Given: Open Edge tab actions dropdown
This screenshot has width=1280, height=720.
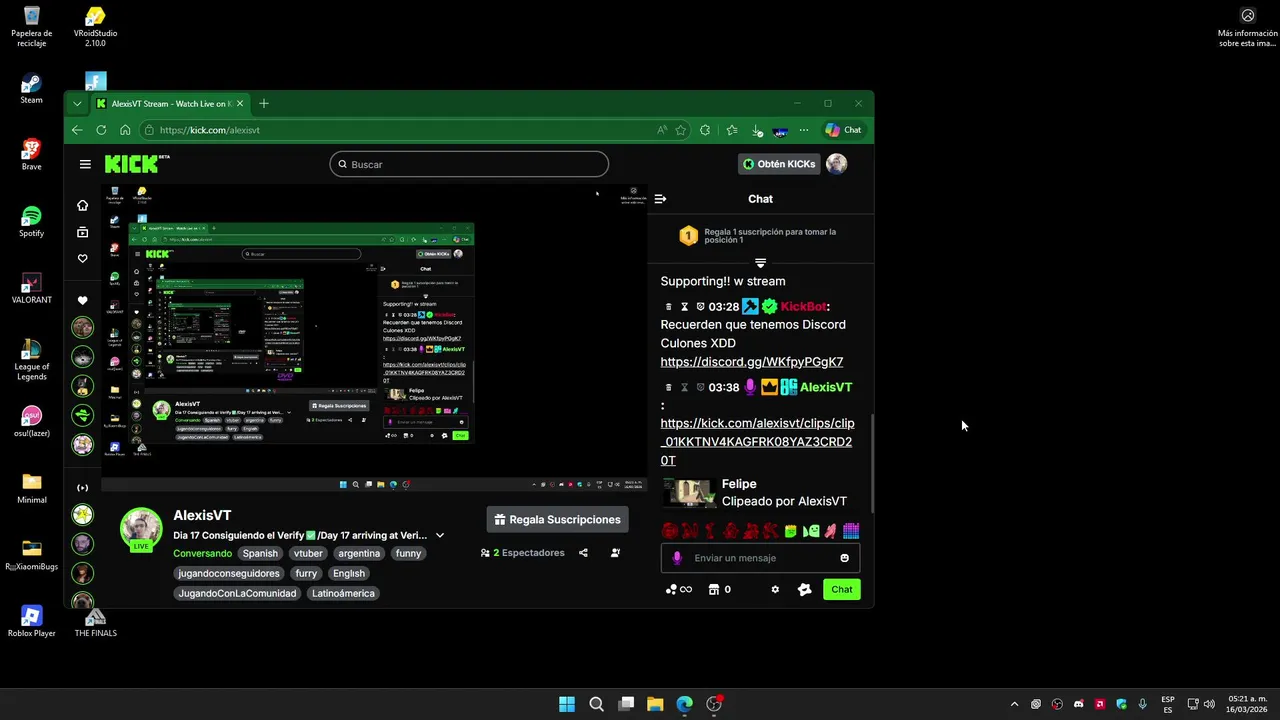Looking at the screenshot, I should pos(77,103).
